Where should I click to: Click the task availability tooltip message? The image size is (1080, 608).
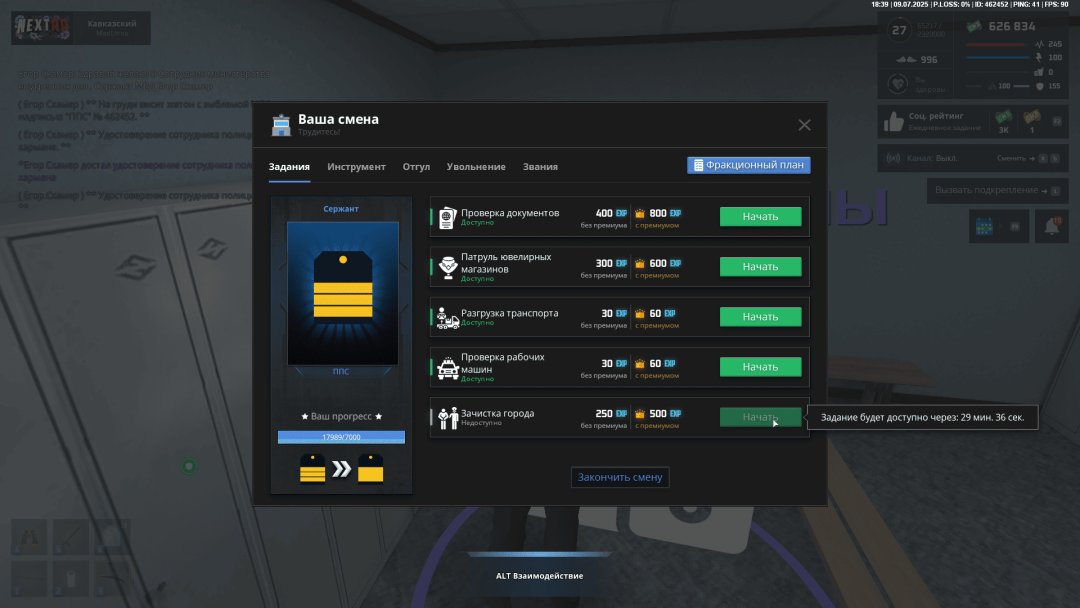922,417
